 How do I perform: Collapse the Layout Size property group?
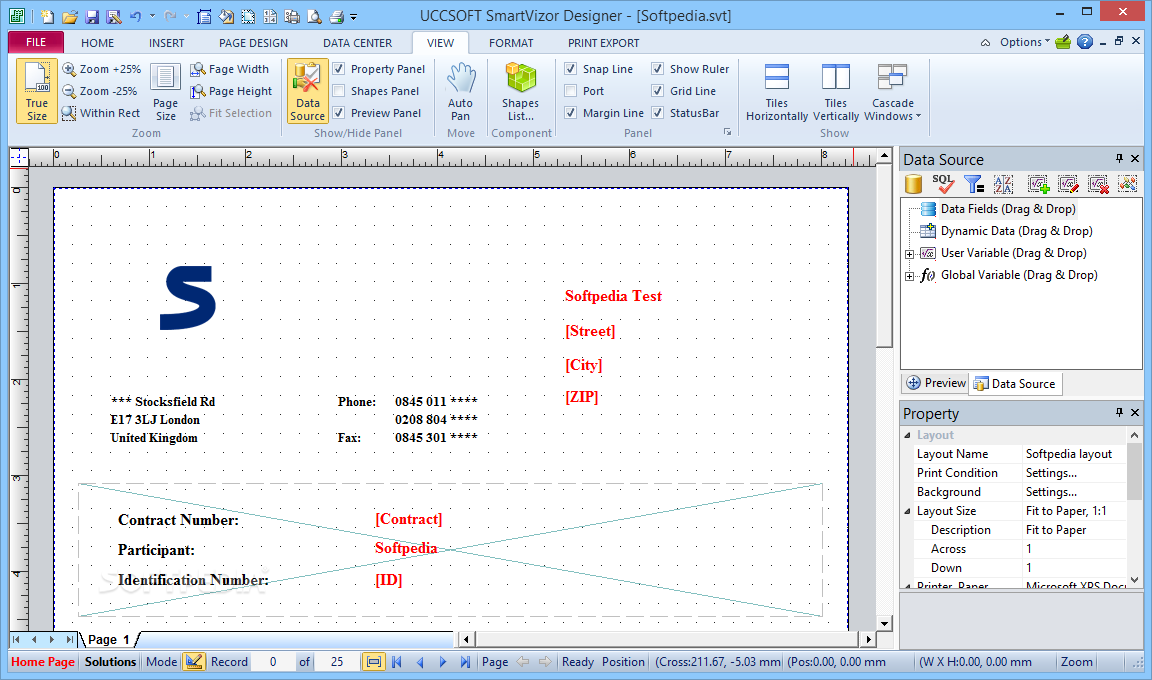(907, 511)
